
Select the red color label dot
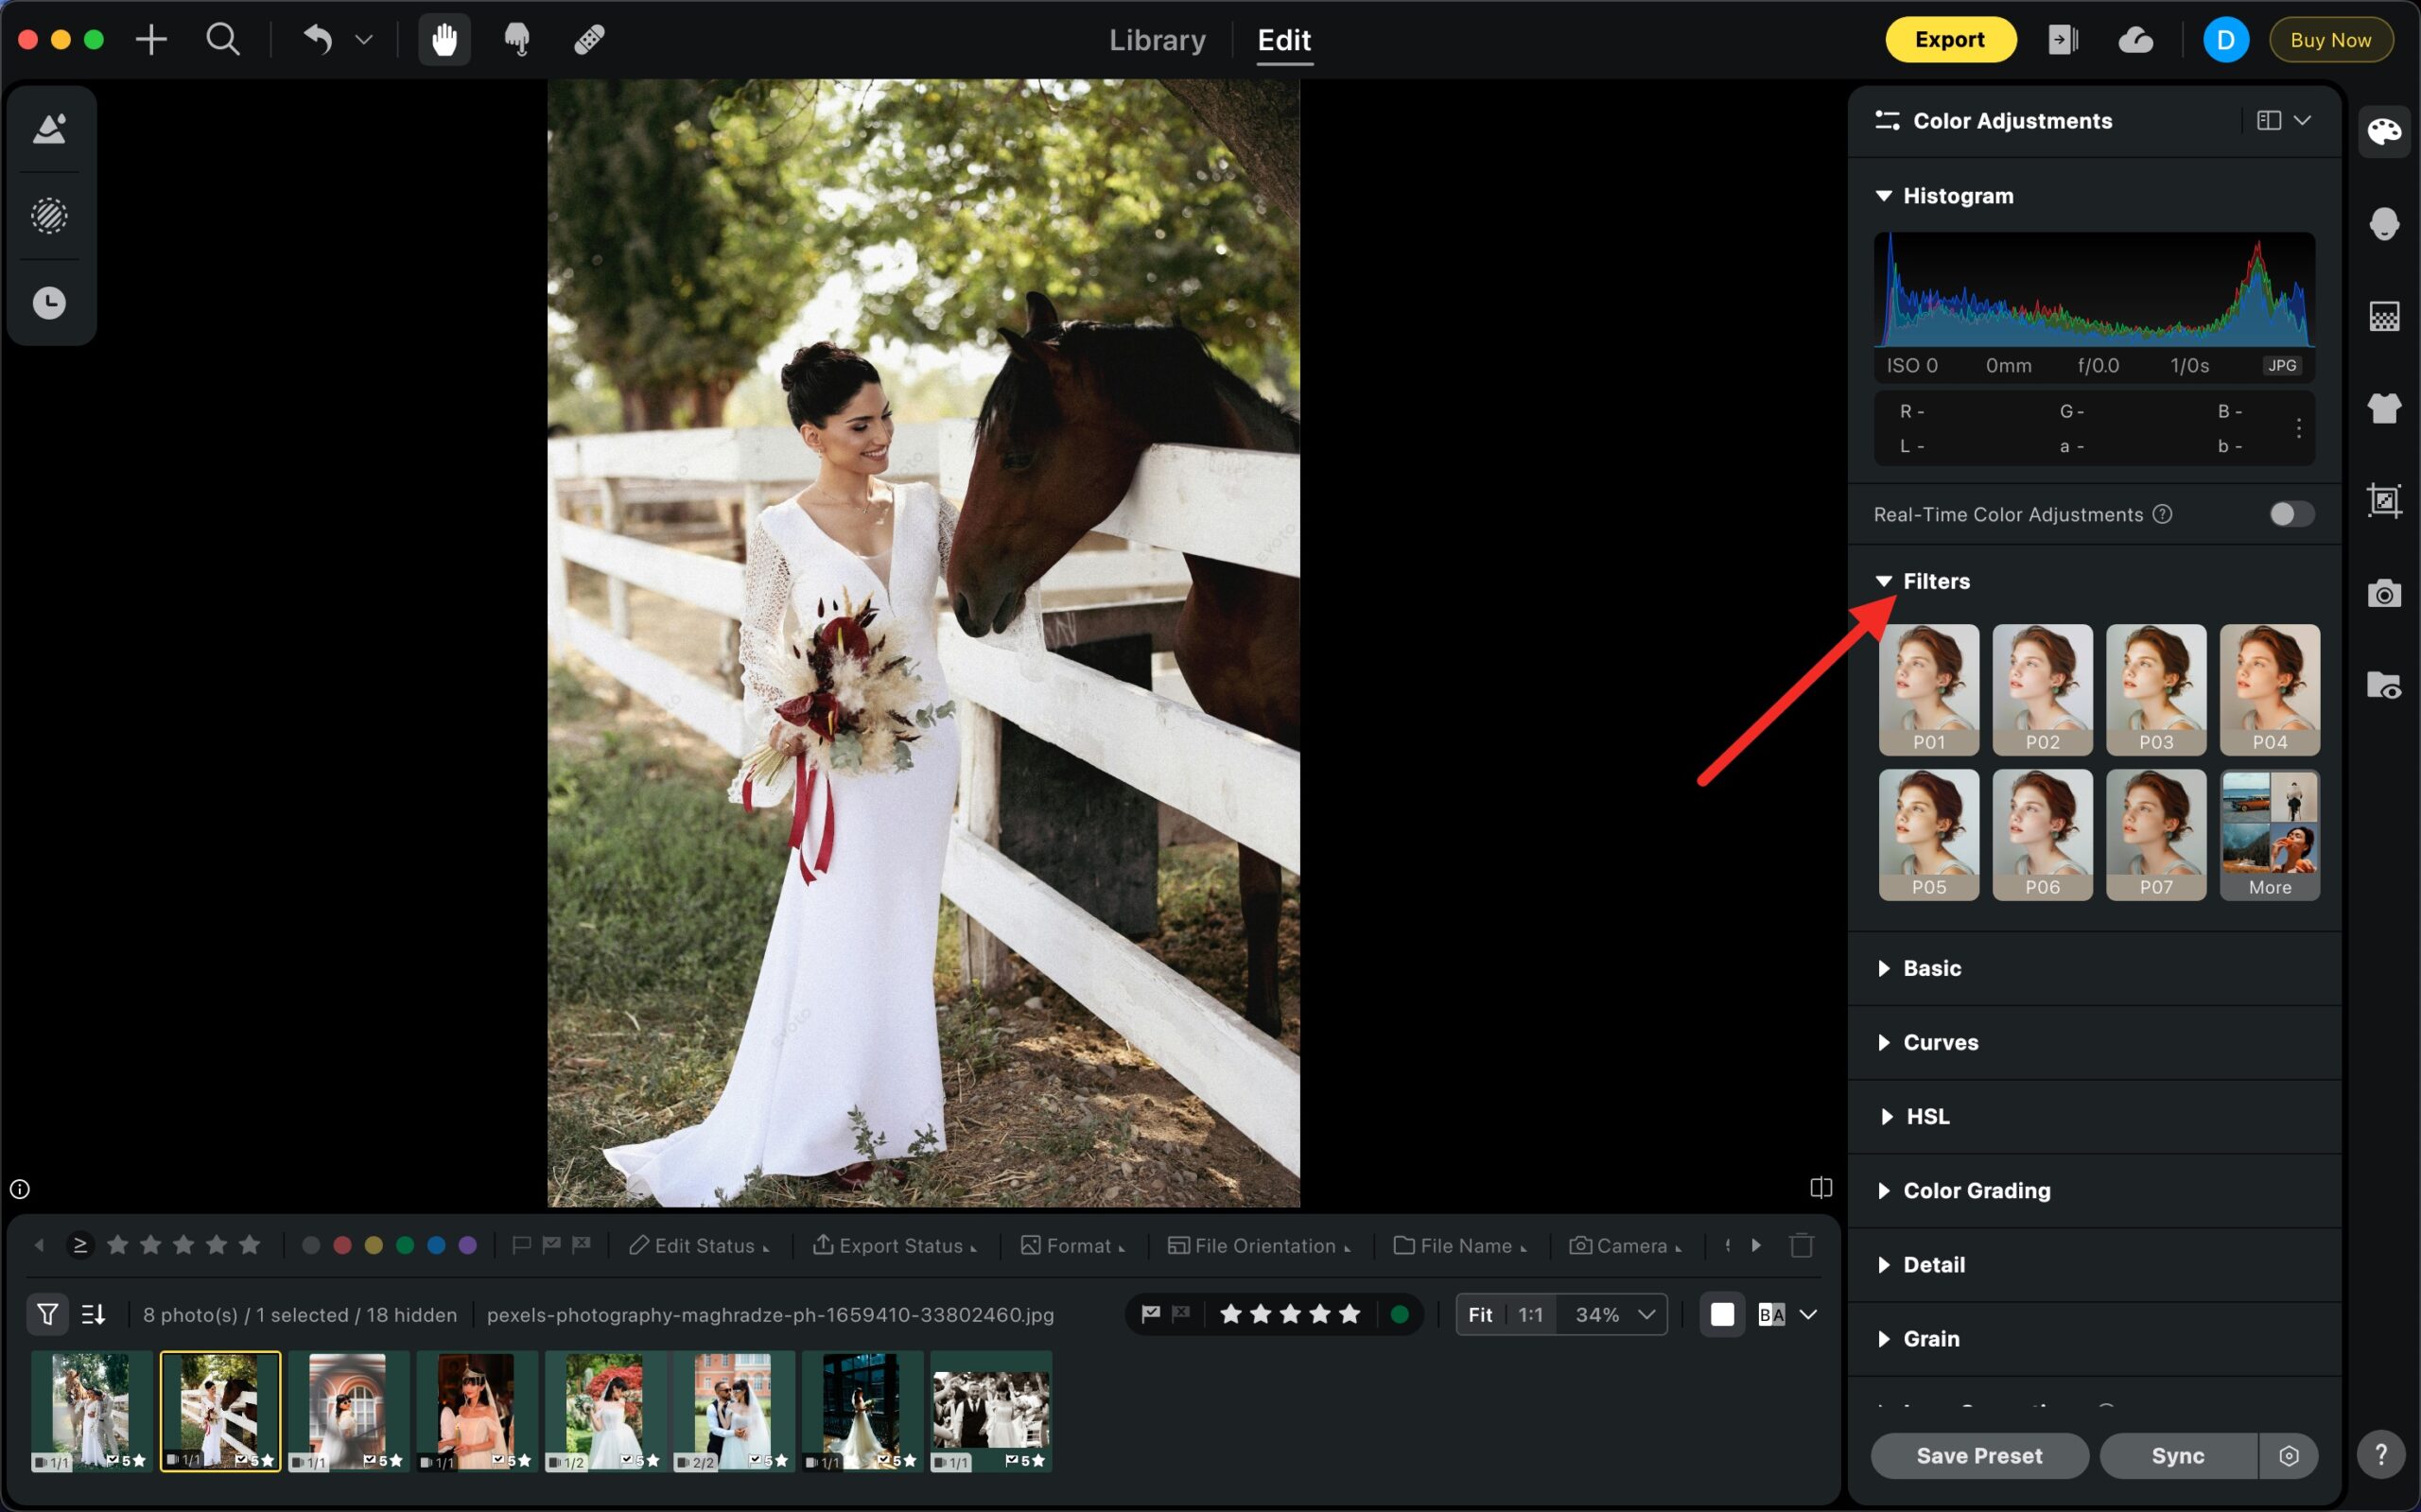(342, 1245)
